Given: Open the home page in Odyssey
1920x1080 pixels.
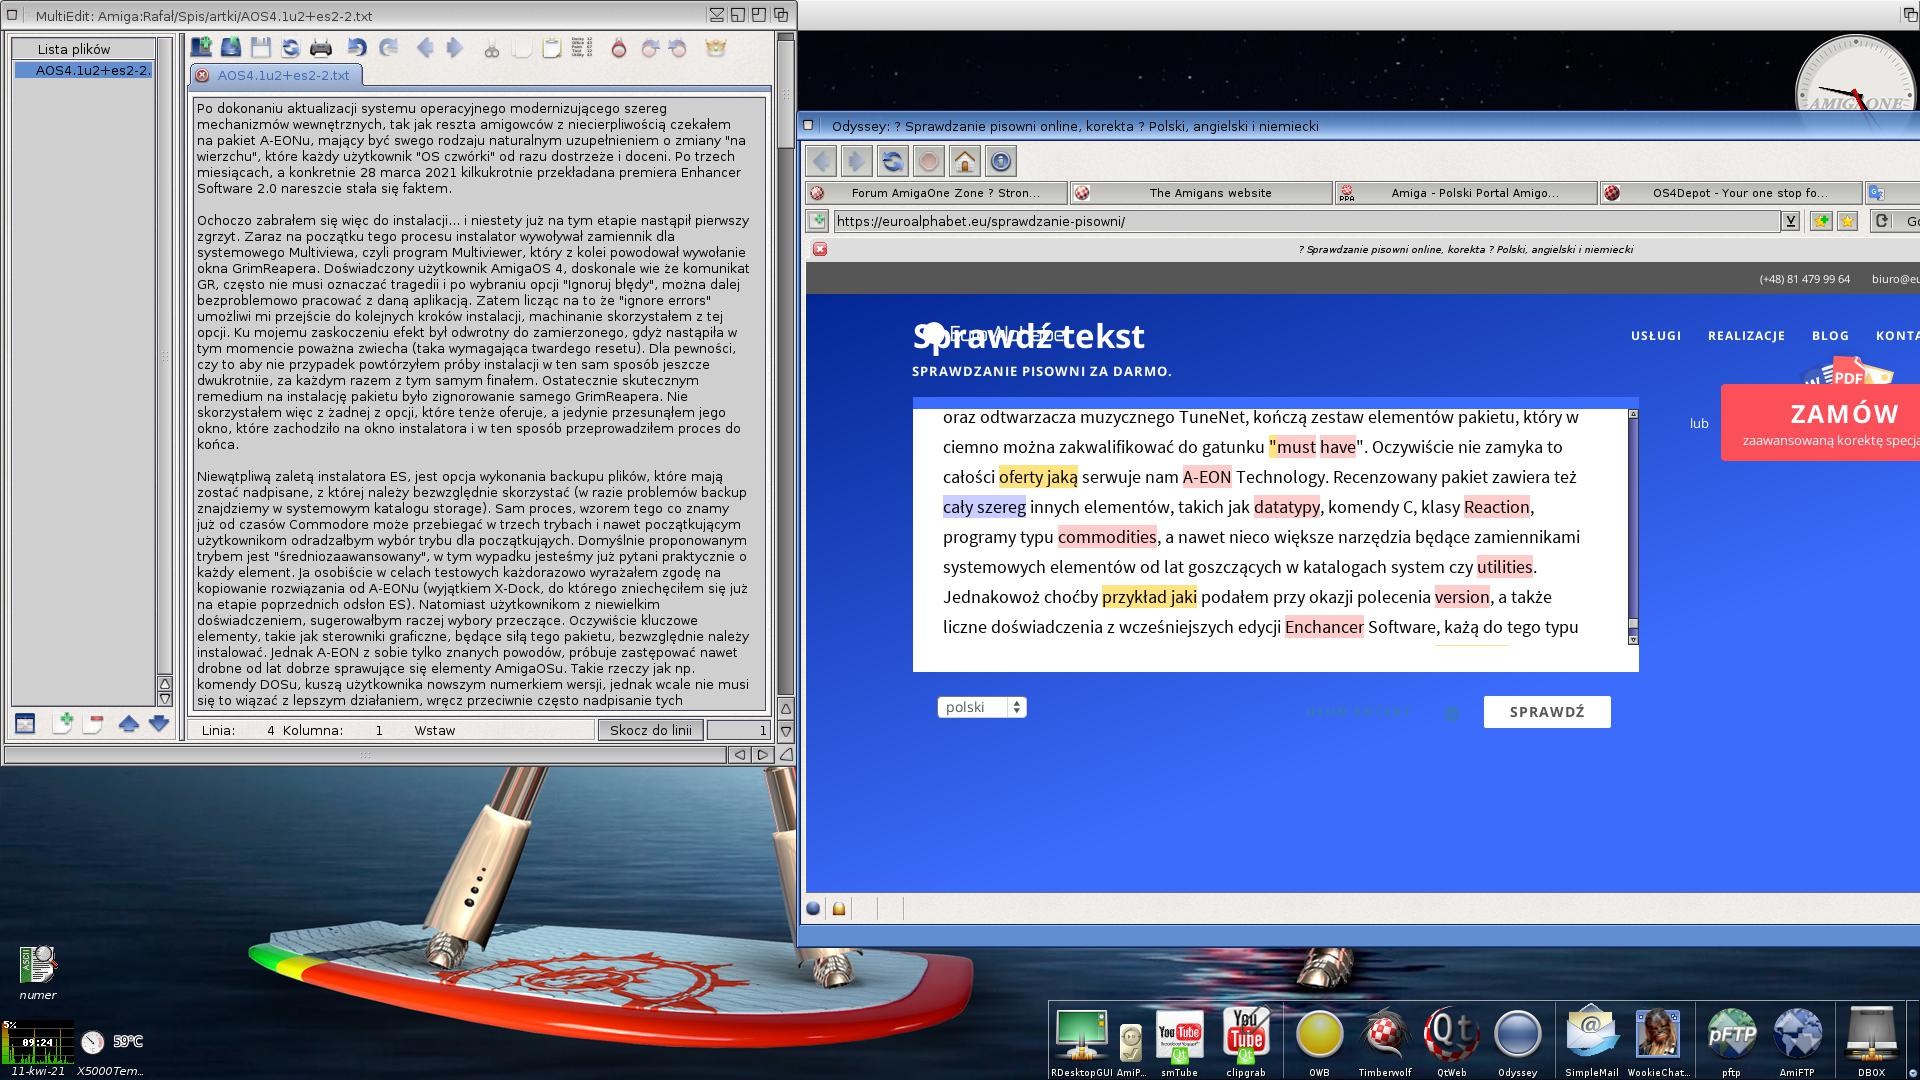Looking at the screenshot, I should pyautogui.click(x=964, y=161).
